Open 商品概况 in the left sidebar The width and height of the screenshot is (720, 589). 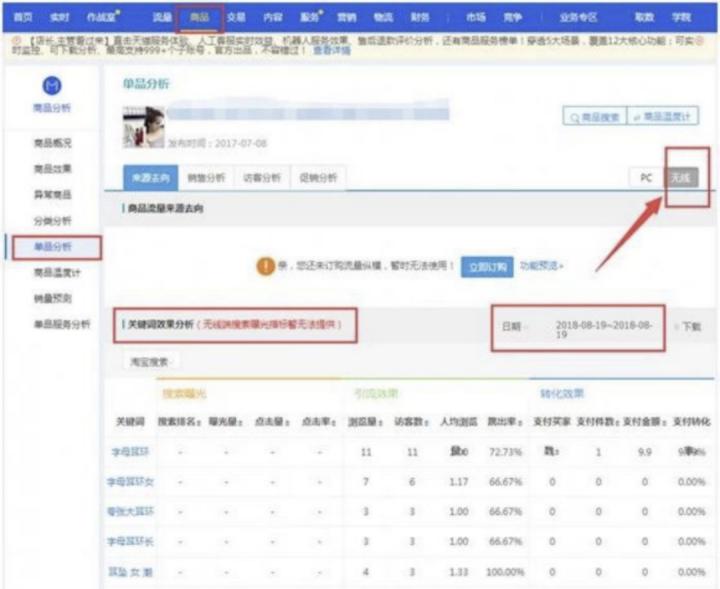point(53,143)
